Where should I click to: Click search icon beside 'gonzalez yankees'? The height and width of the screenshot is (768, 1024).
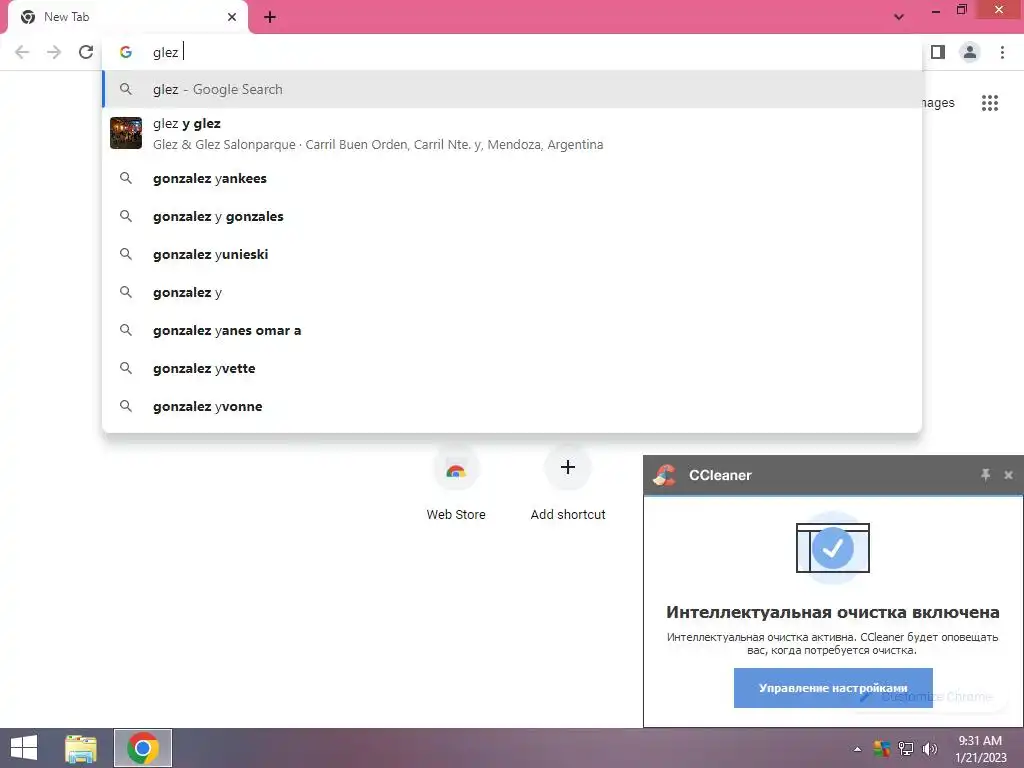(x=126, y=178)
